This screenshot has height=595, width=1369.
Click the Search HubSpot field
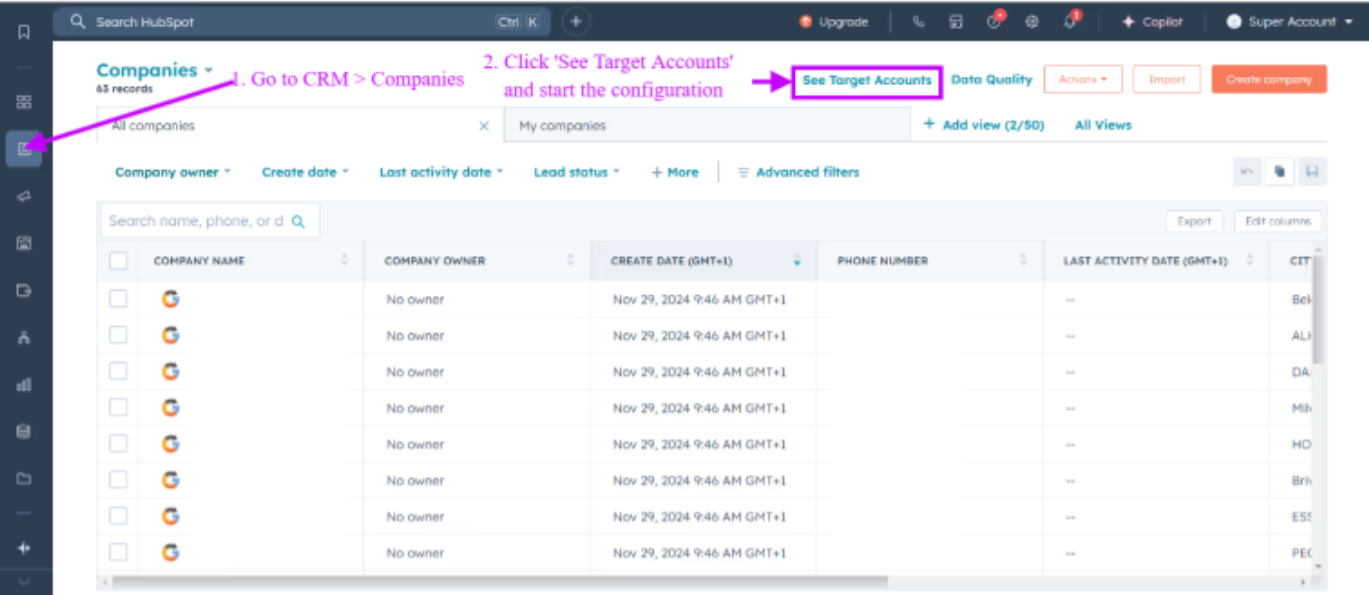click(x=302, y=21)
